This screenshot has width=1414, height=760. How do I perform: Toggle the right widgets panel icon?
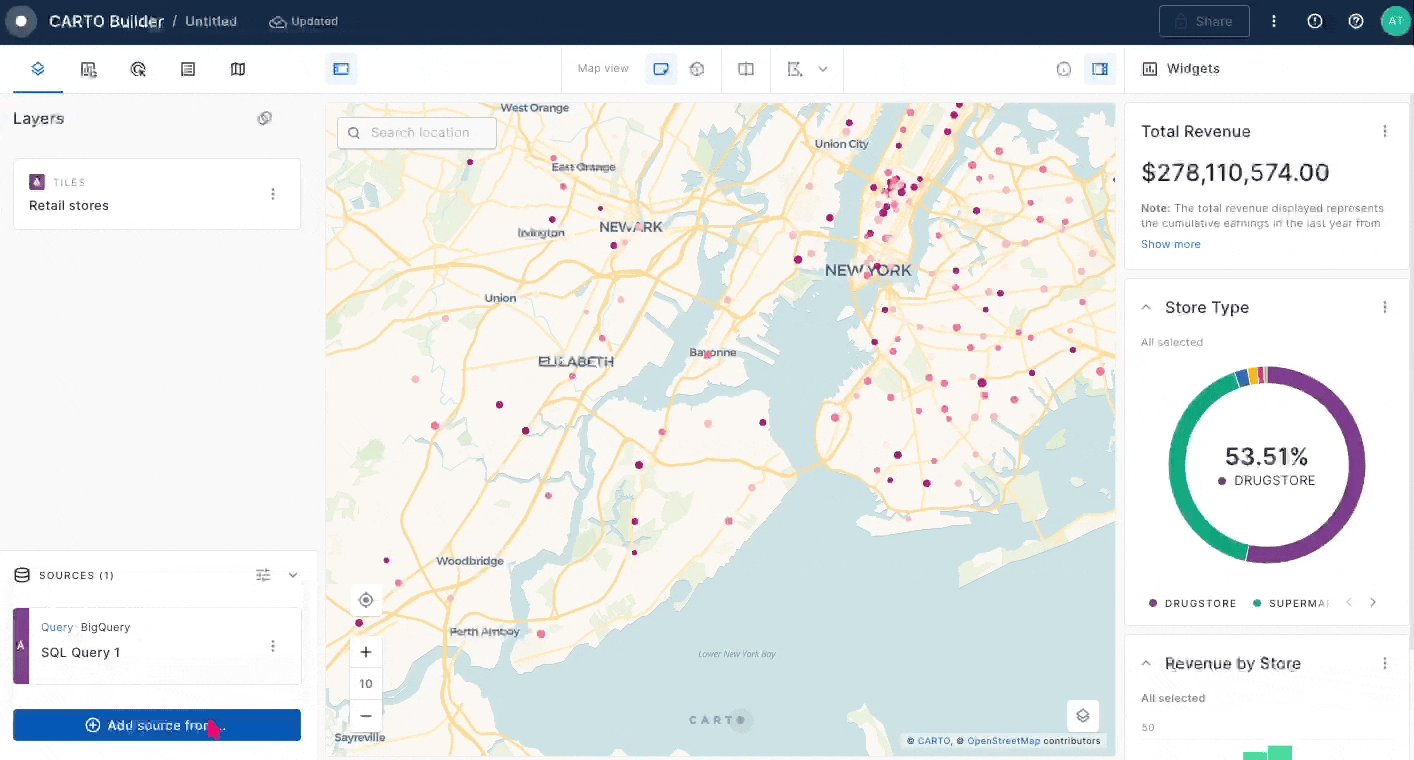[1100, 69]
